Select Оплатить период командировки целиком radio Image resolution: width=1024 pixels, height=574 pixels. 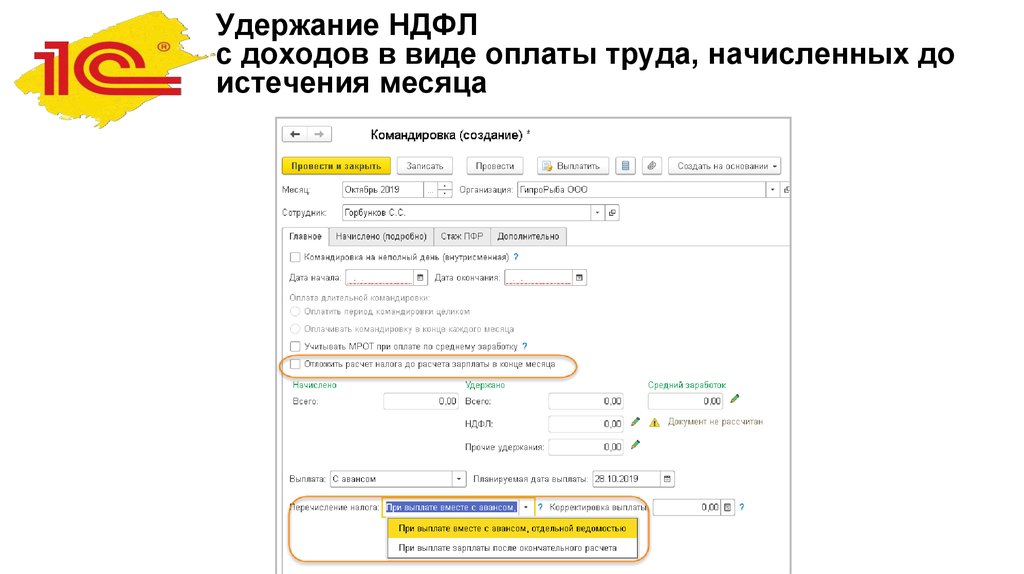(x=295, y=311)
